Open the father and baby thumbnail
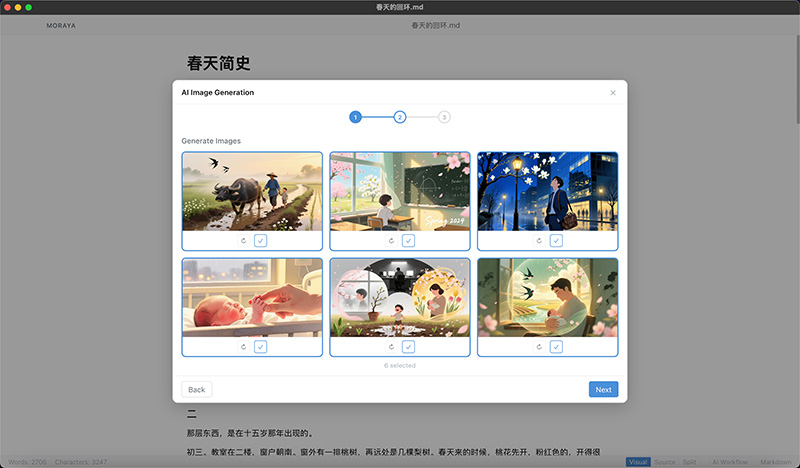800x468 pixels. [547, 297]
